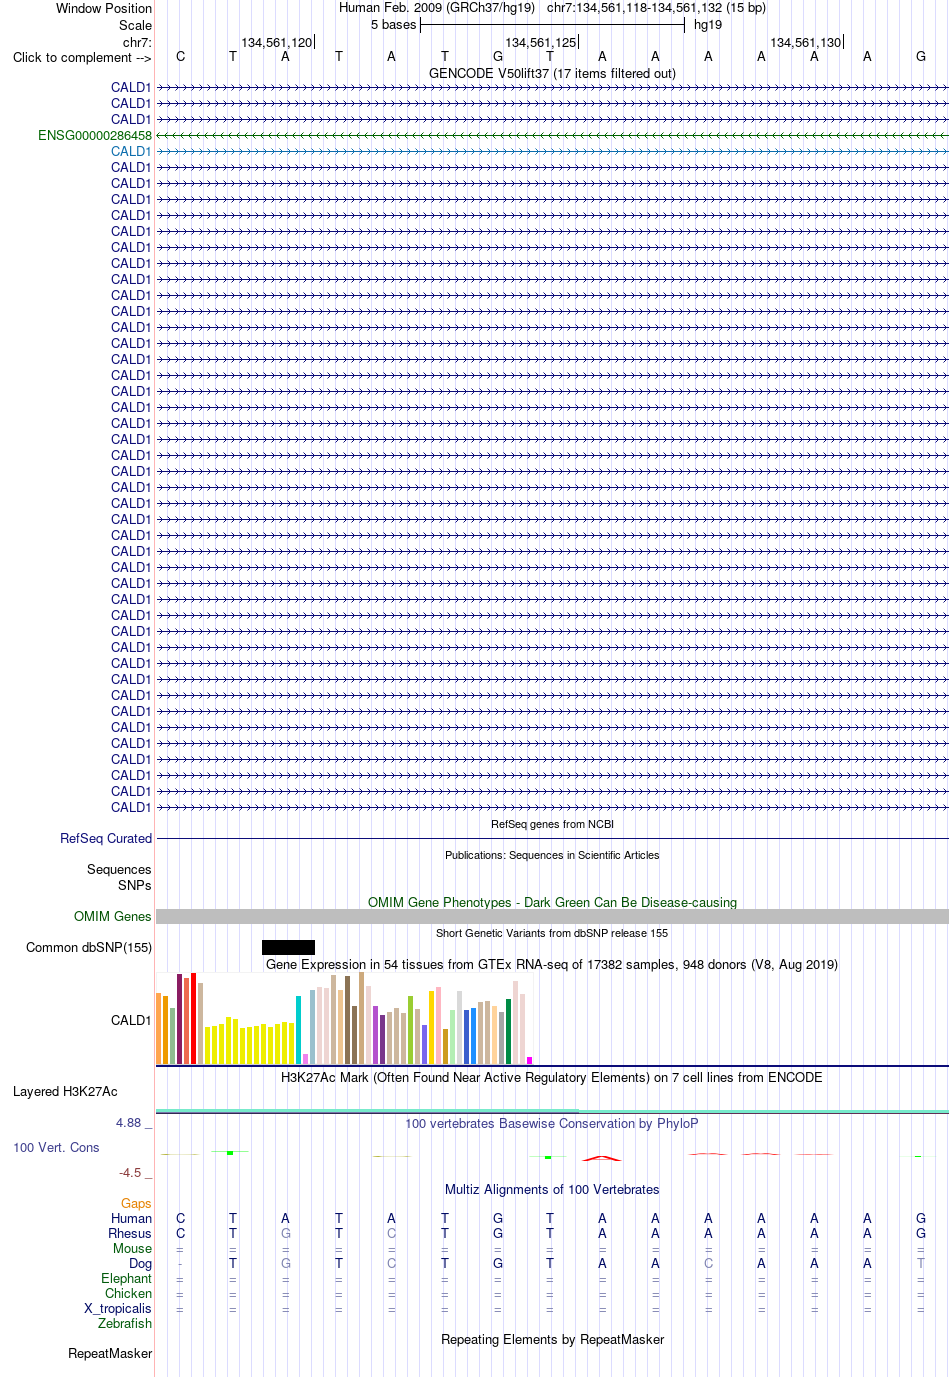
Task: Click the 'RepeatMasker' track label
Action: click(110, 1353)
